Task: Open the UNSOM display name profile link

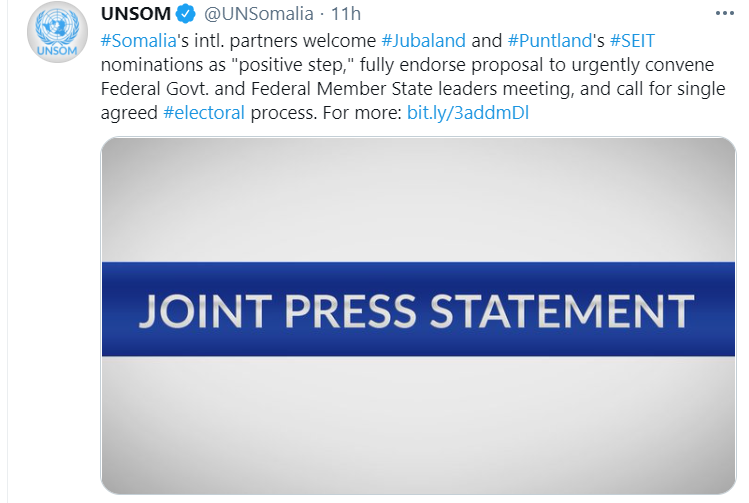Action: [136, 15]
